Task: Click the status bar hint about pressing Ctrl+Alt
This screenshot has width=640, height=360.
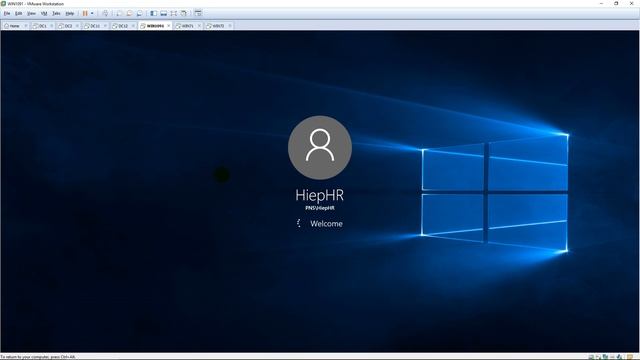Action: (38, 357)
